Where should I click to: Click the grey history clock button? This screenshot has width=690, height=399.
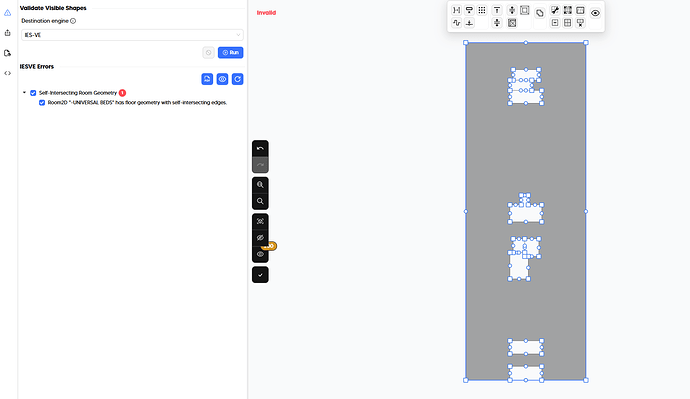click(209, 52)
